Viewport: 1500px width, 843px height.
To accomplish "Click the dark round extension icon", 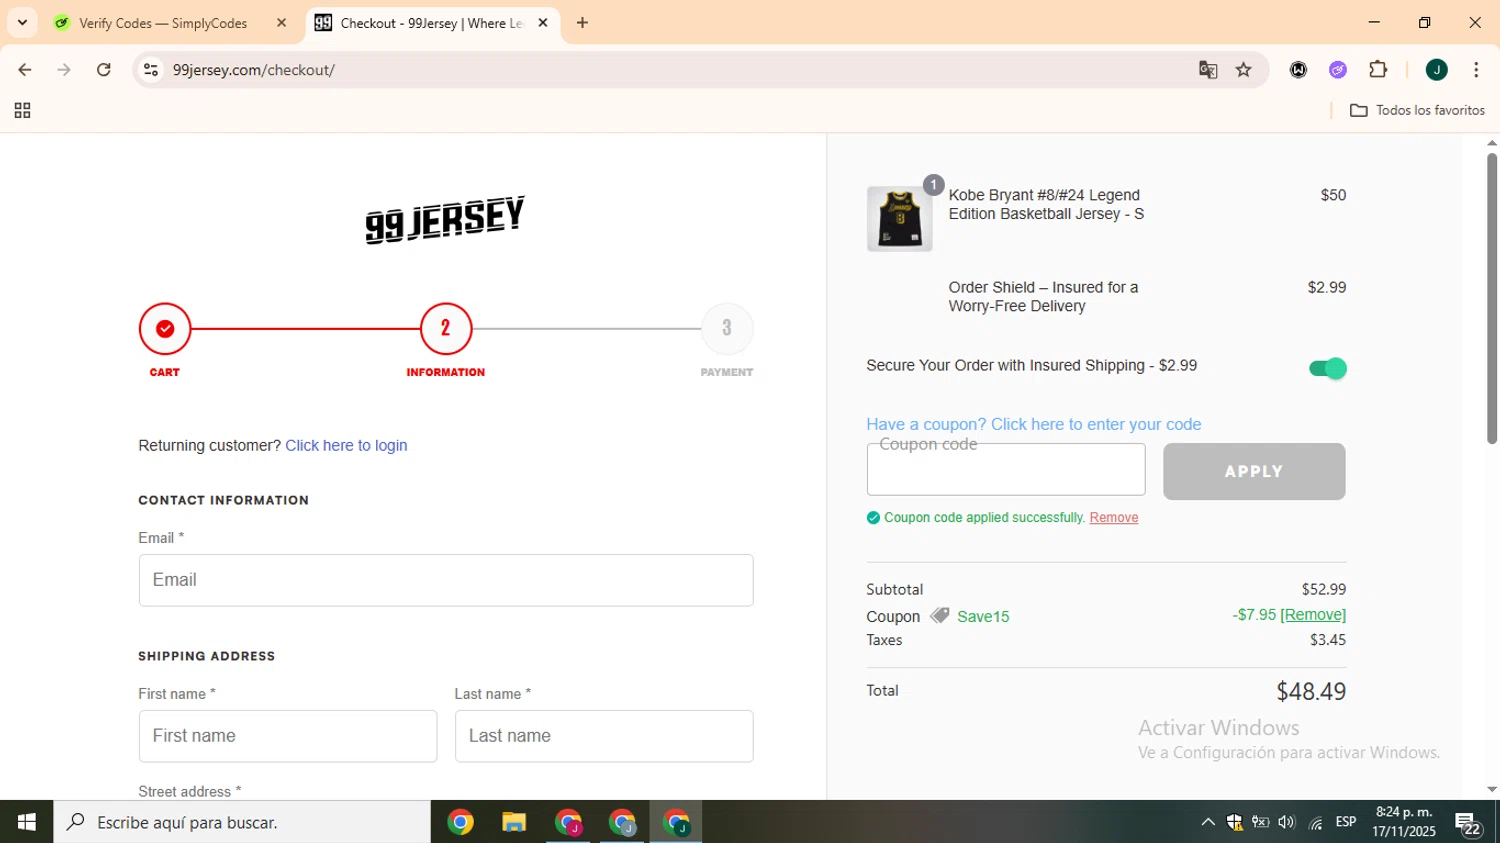I will (1298, 70).
